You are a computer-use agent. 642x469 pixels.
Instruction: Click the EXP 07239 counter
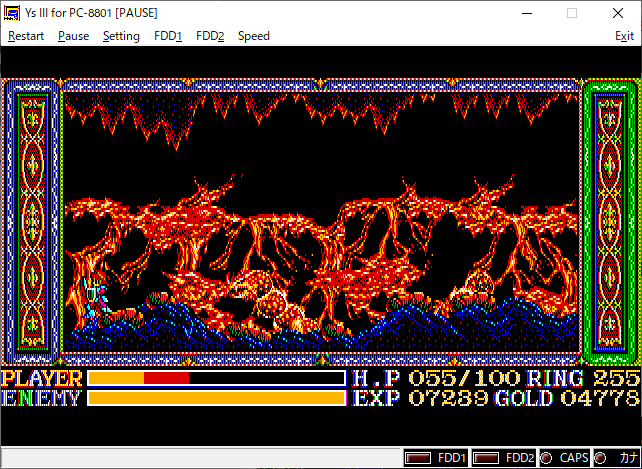pos(420,398)
